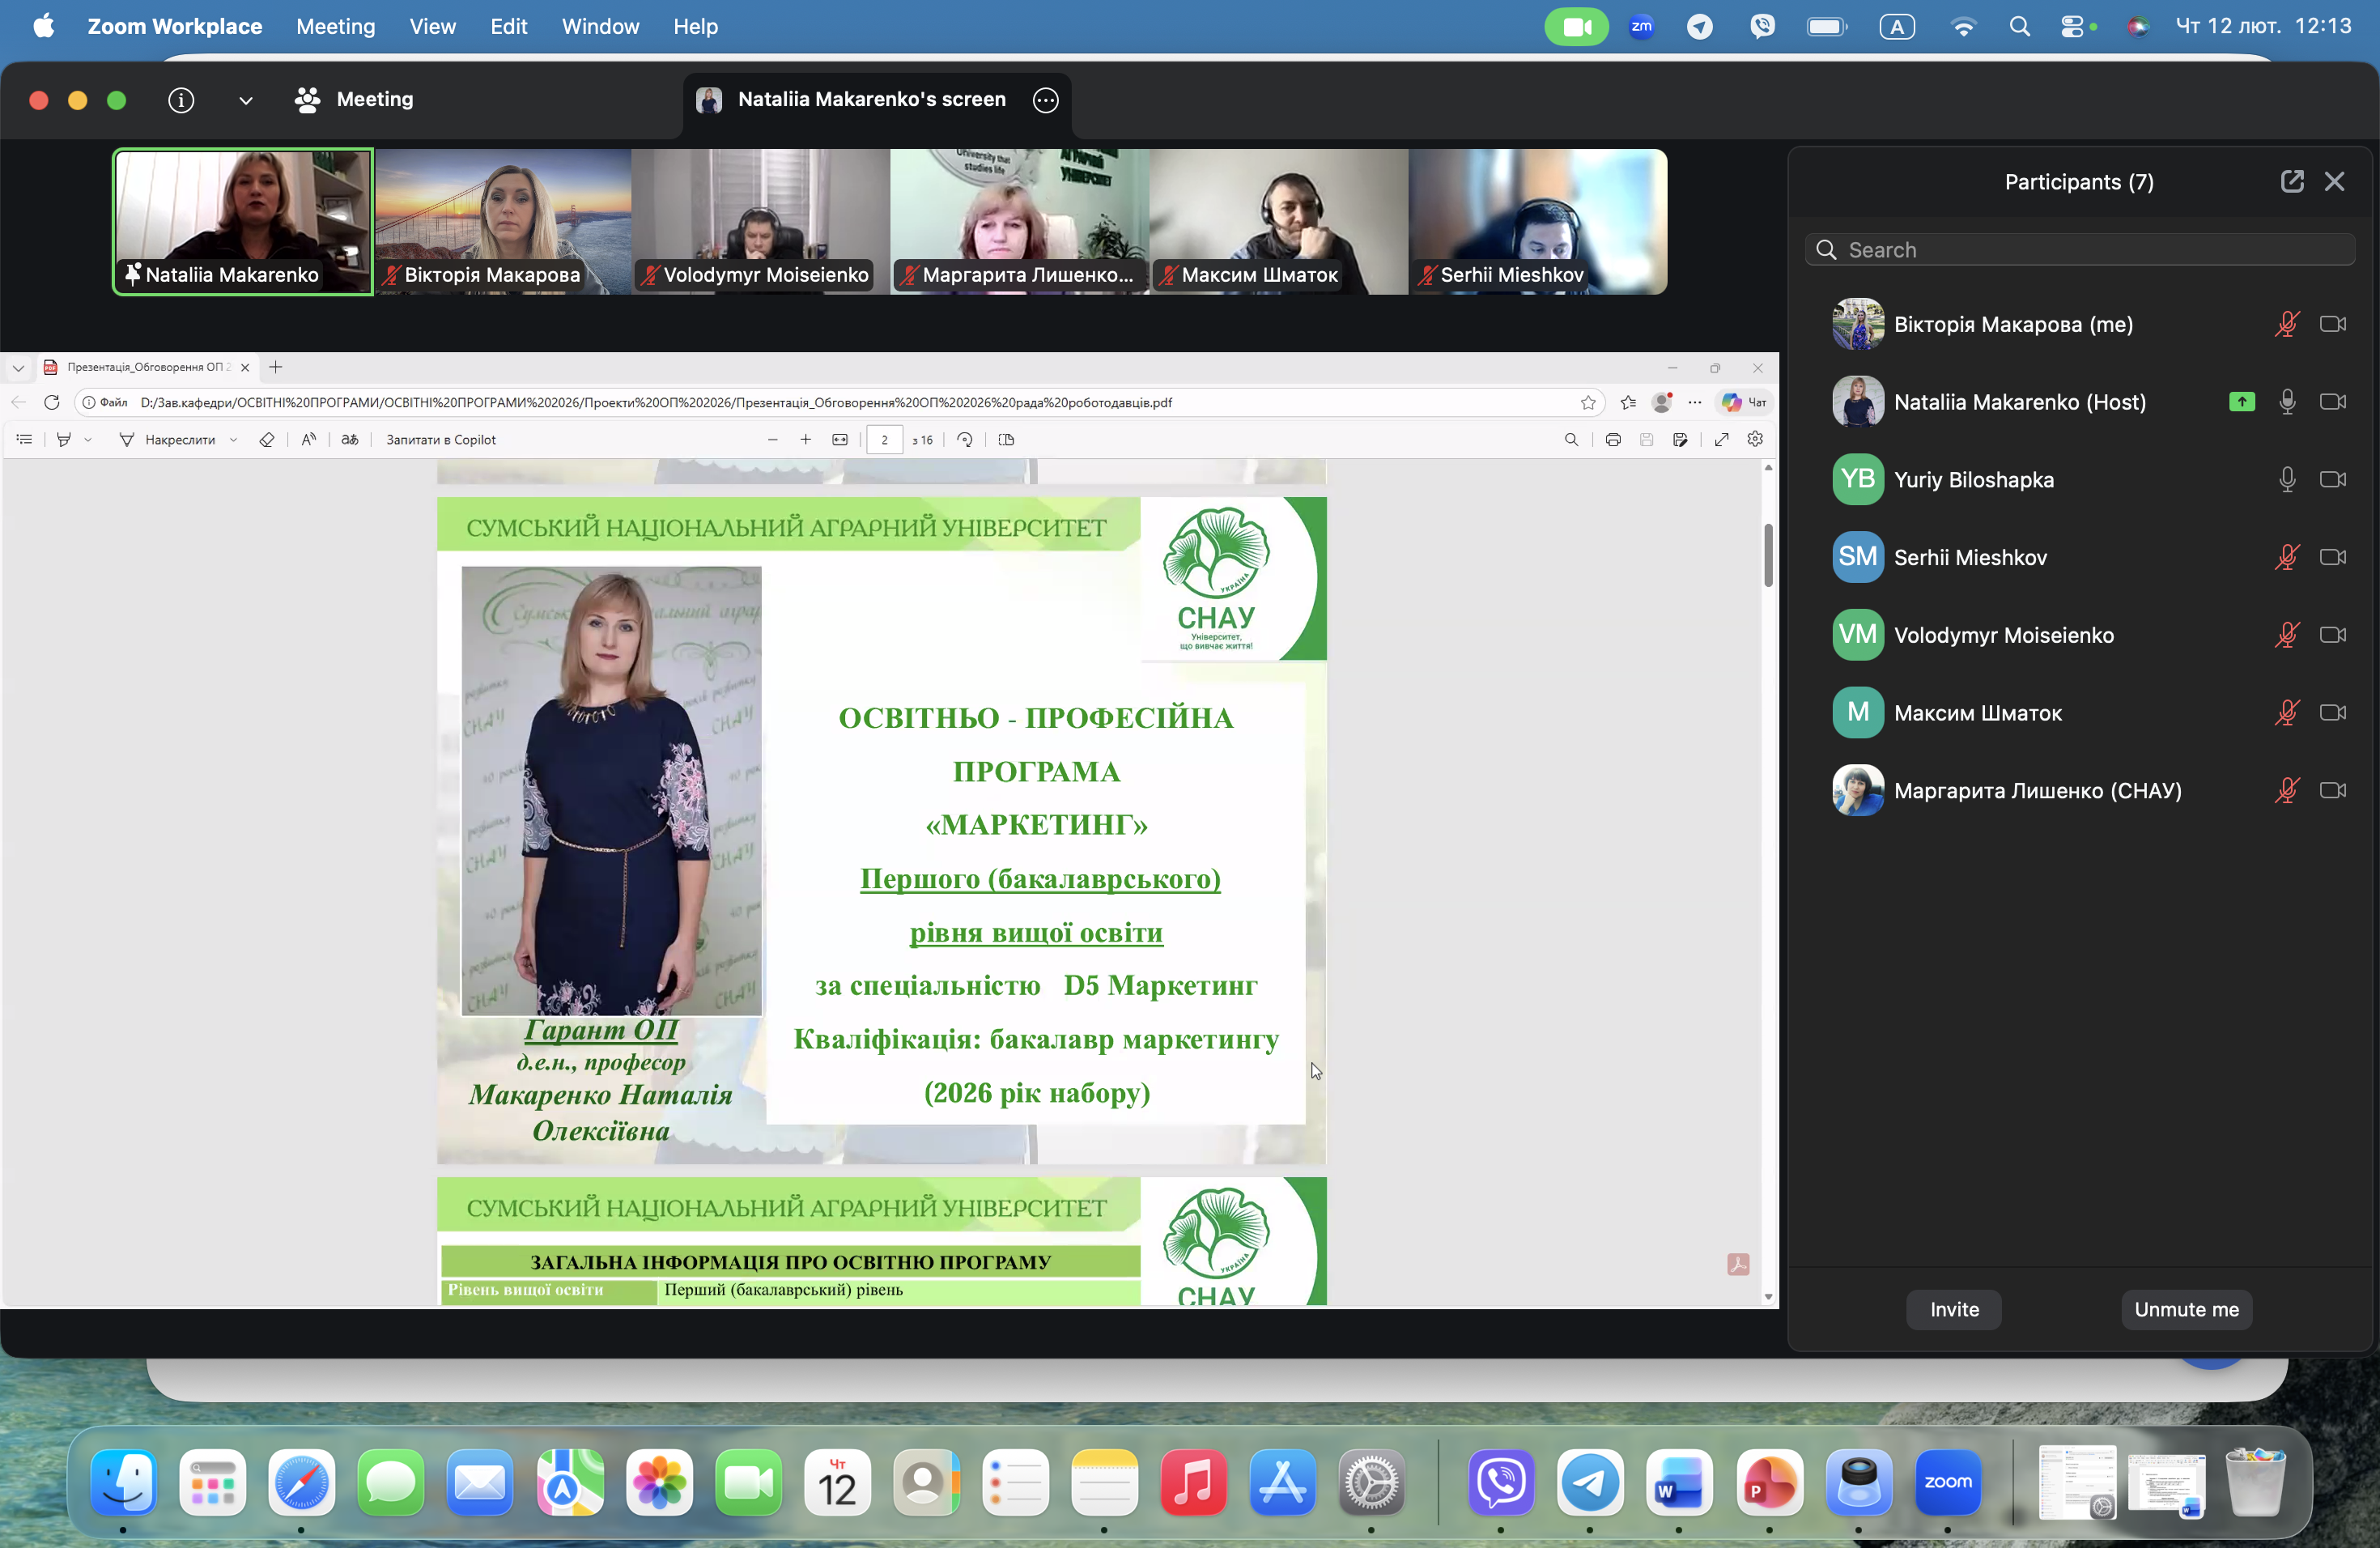Toggle Yuriy Biloshapka's microphone icon
Screen dimensions: 2380x1548
click(x=2286, y=480)
